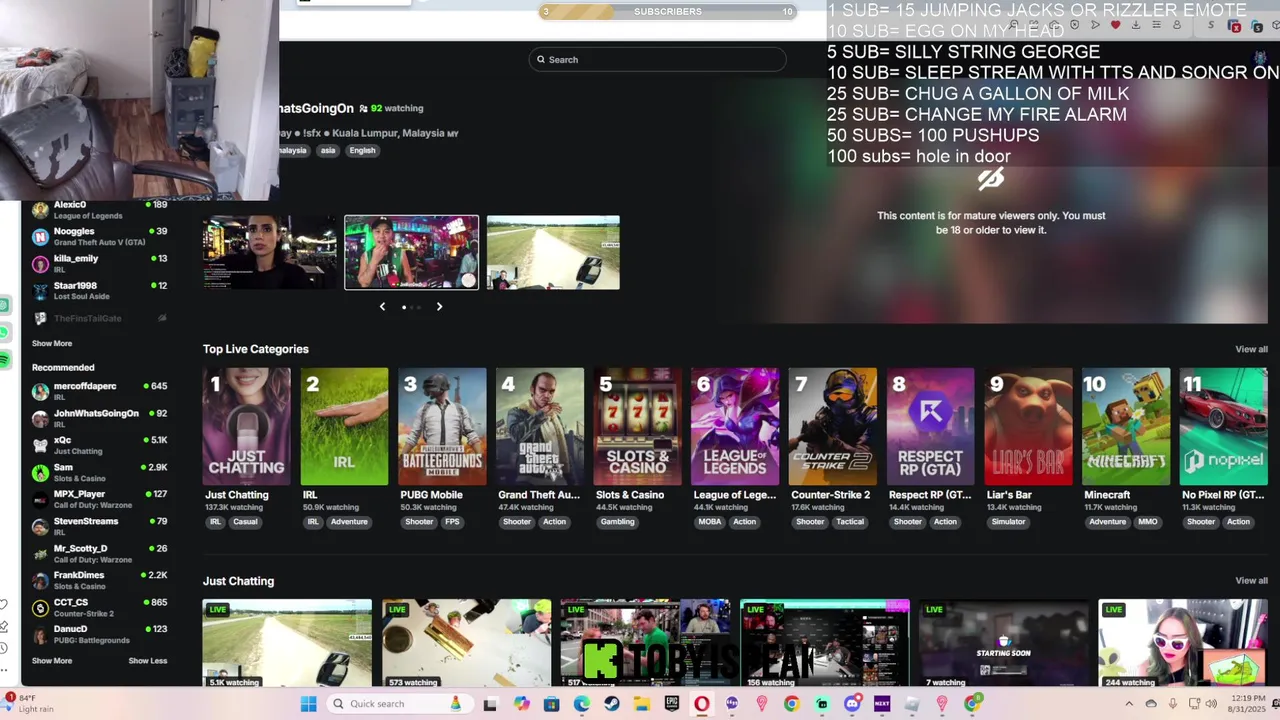Launch Epic Games from the taskbar
The height and width of the screenshot is (720, 1280).
coord(671,704)
